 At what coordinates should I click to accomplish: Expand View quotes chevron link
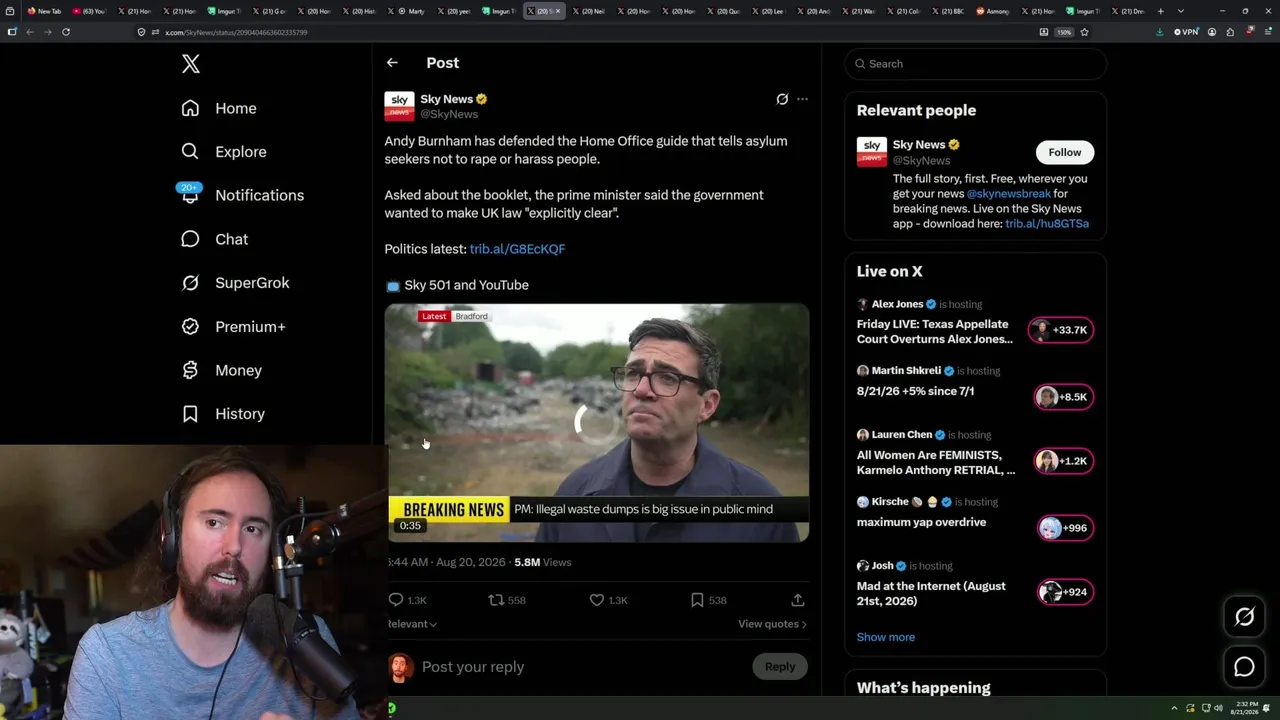click(x=772, y=624)
